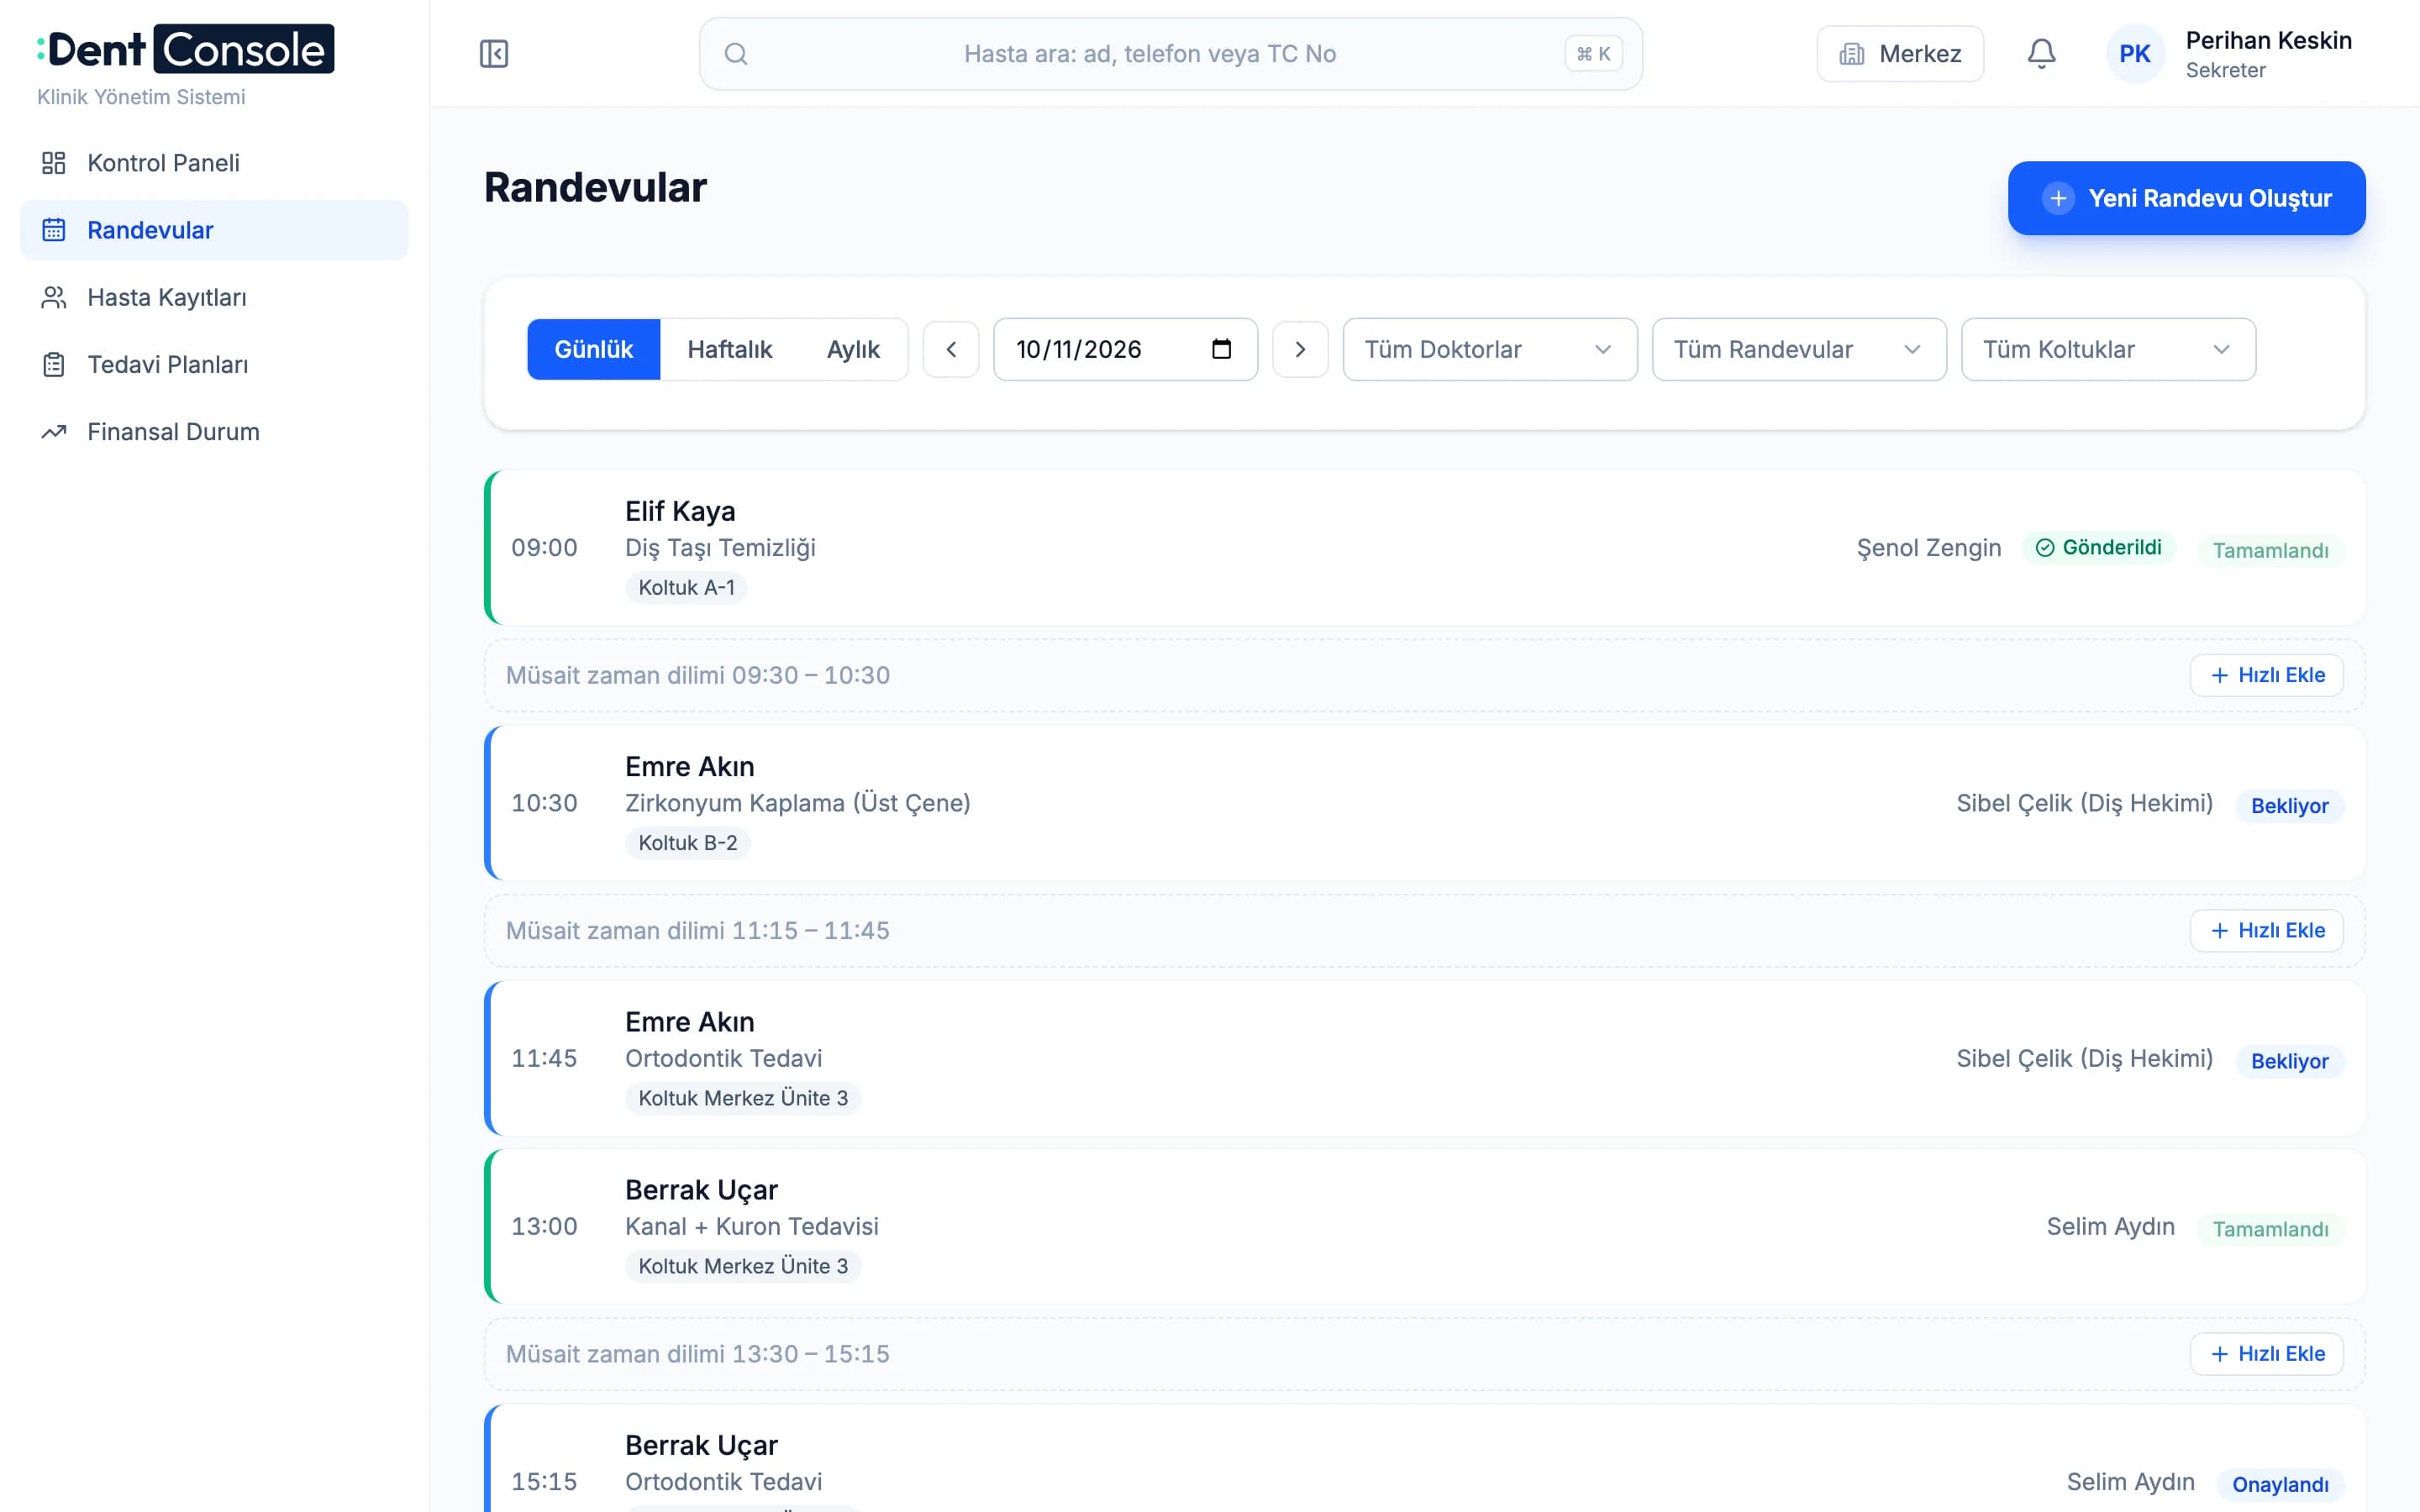Viewport: 2420px width, 1512px height.
Task: Click Koltuk A-1 tag
Action: [686, 587]
